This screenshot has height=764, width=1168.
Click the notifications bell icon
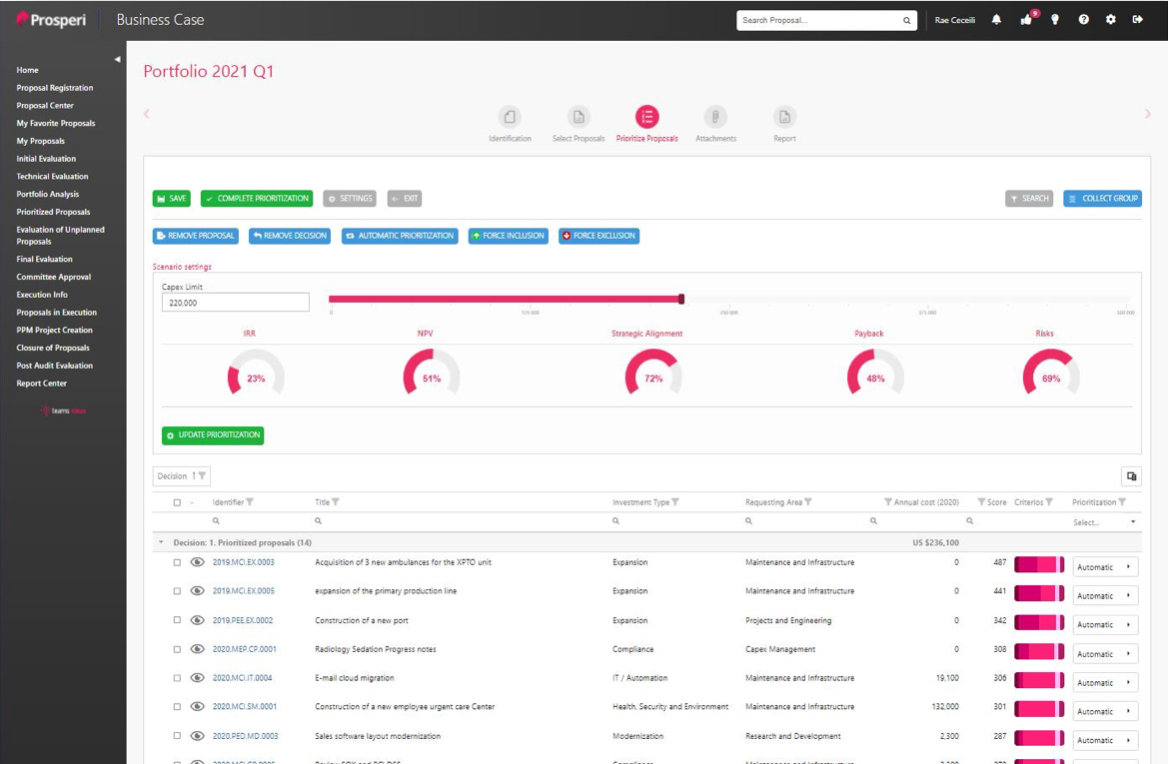point(996,20)
